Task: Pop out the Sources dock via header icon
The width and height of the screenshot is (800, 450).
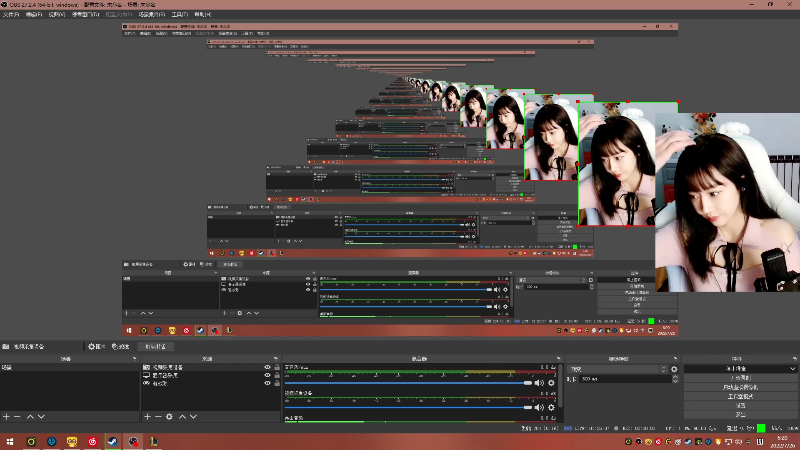Action: (276, 359)
